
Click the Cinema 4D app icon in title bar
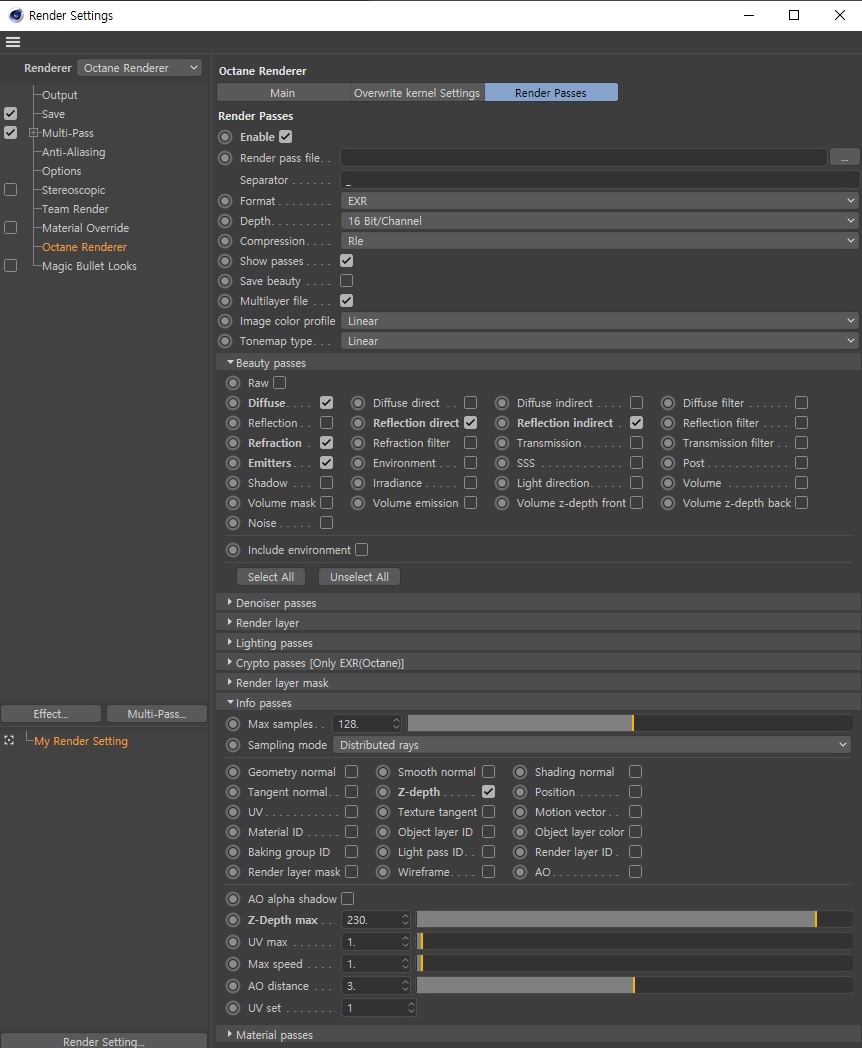point(16,15)
